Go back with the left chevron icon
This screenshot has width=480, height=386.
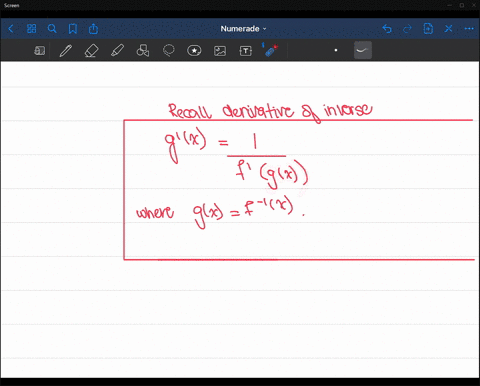pos(11,29)
